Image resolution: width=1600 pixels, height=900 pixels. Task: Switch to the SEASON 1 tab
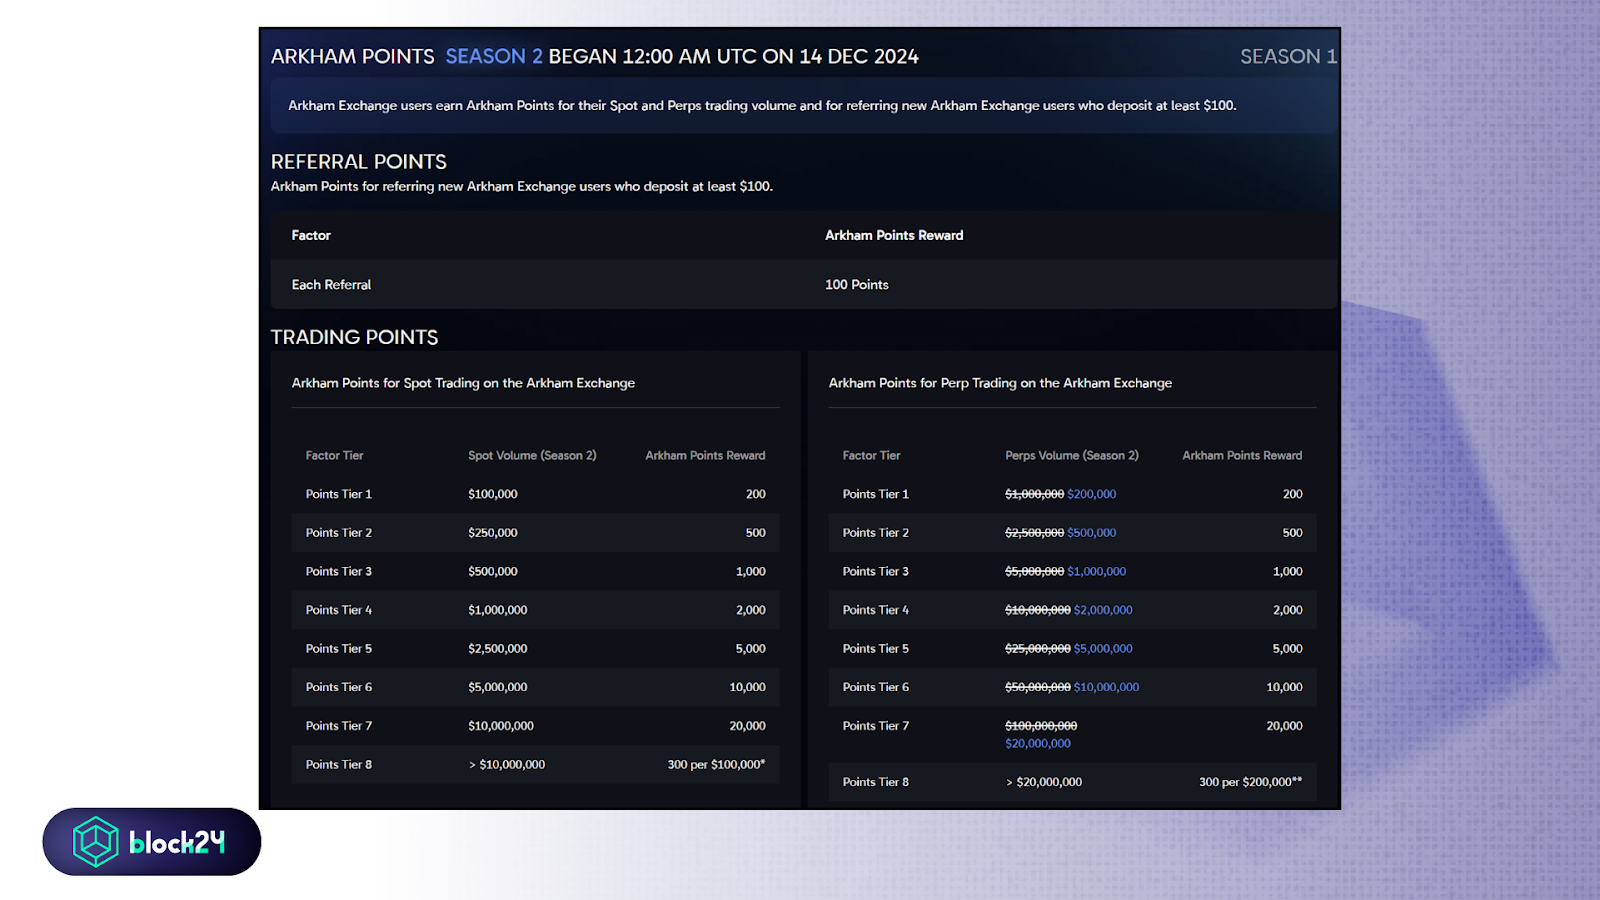tap(1288, 57)
